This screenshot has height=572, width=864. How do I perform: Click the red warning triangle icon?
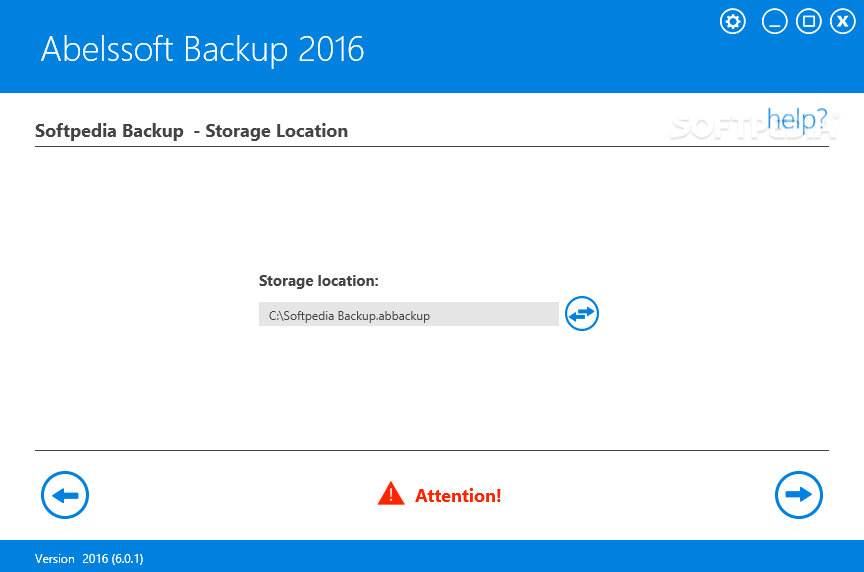click(391, 494)
